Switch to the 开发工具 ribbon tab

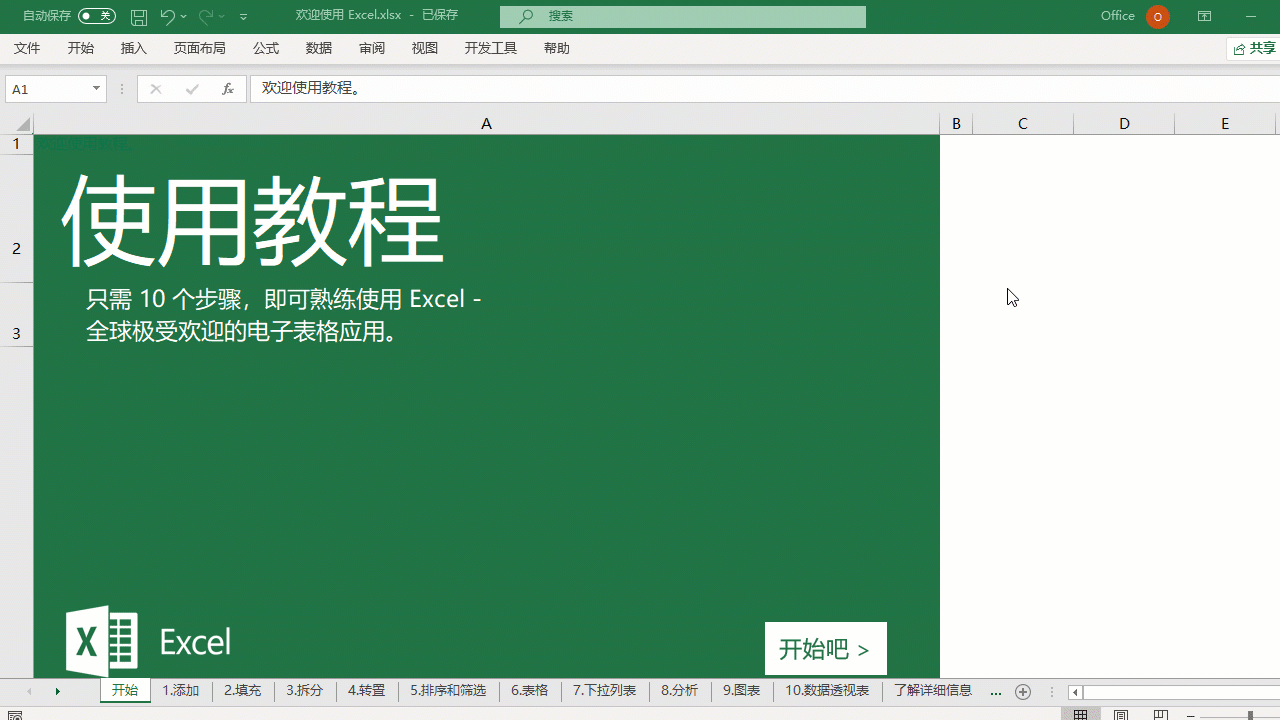(491, 48)
